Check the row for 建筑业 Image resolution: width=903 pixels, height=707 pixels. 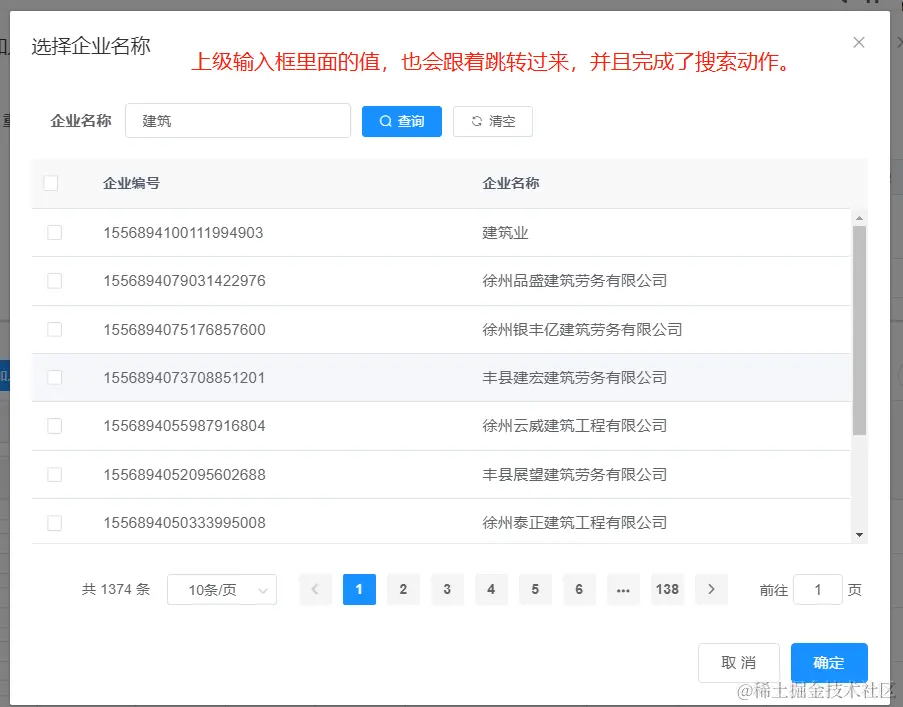[54, 233]
